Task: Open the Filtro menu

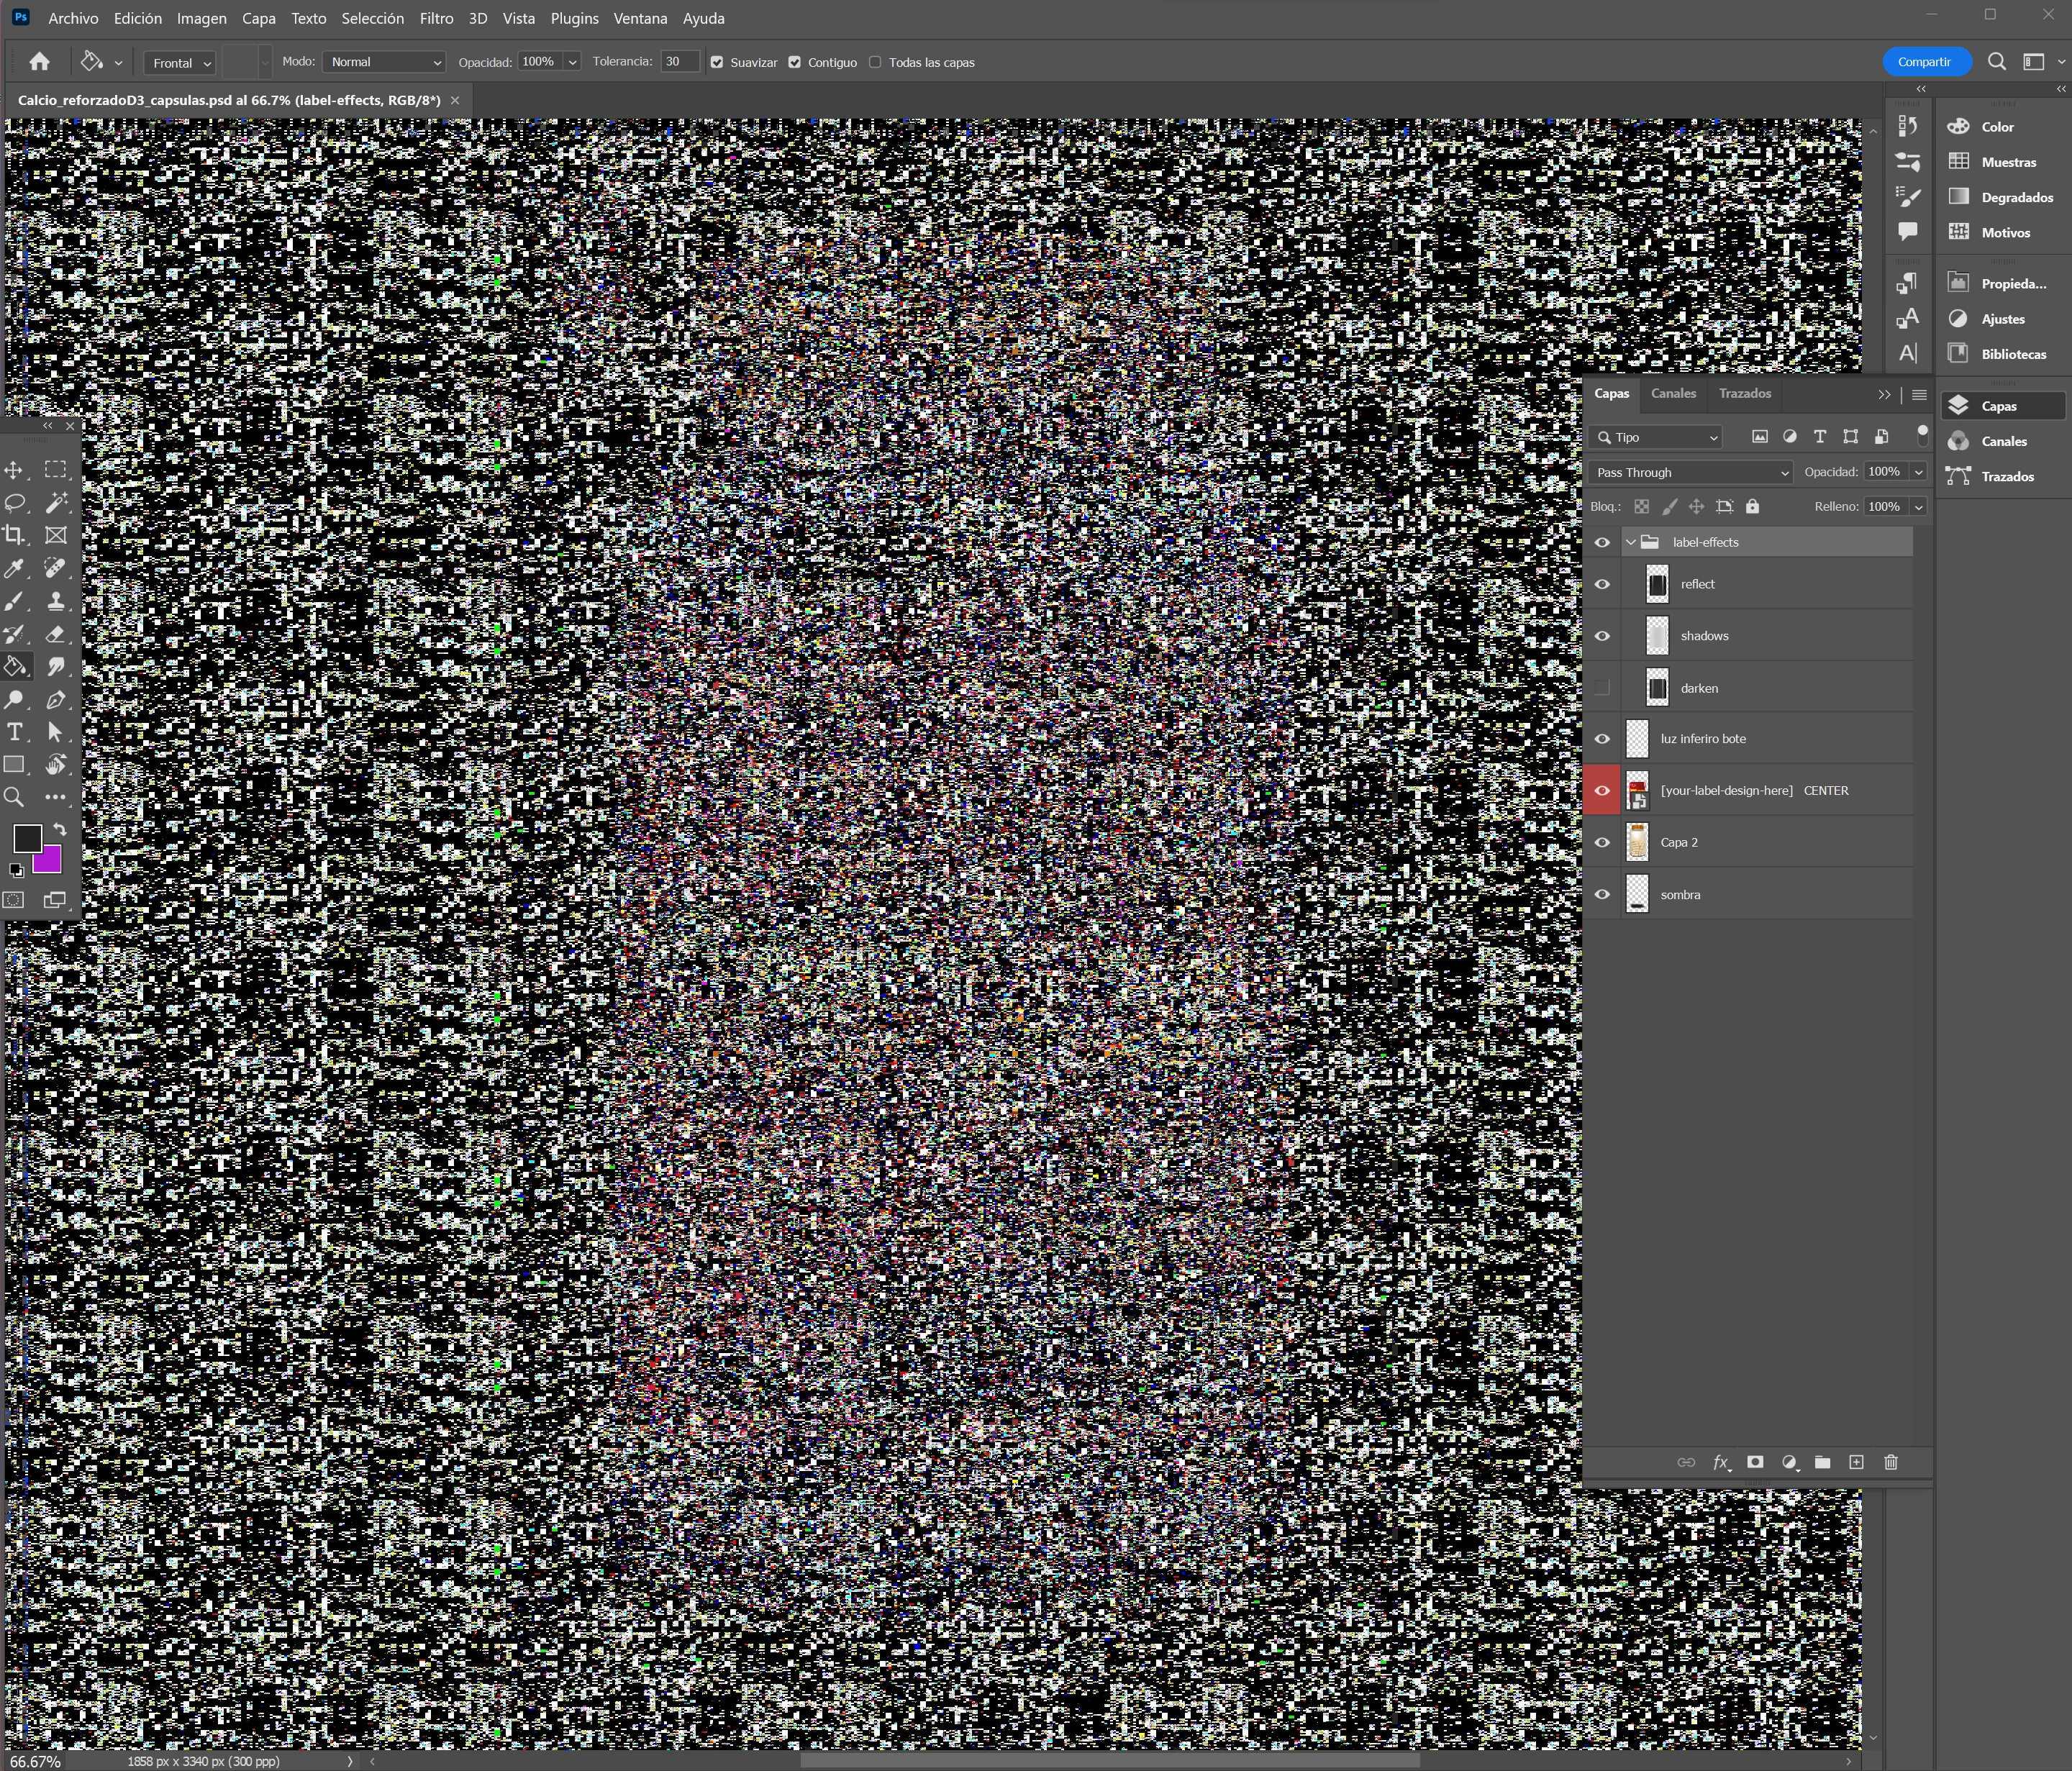Action: click(436, 18)
